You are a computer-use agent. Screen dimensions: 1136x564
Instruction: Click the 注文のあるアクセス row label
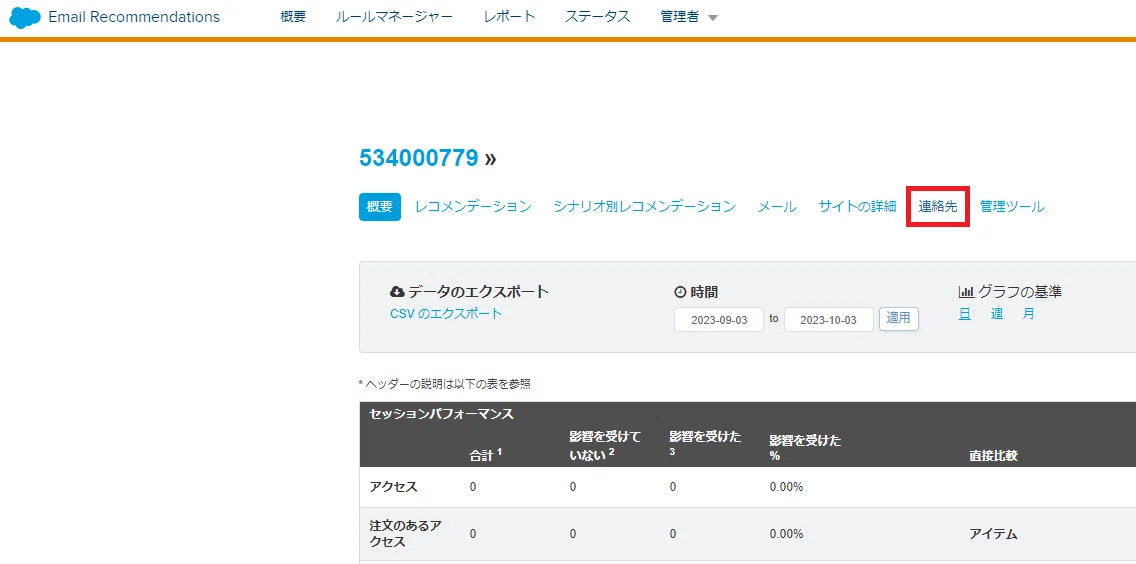click(406, 534)
